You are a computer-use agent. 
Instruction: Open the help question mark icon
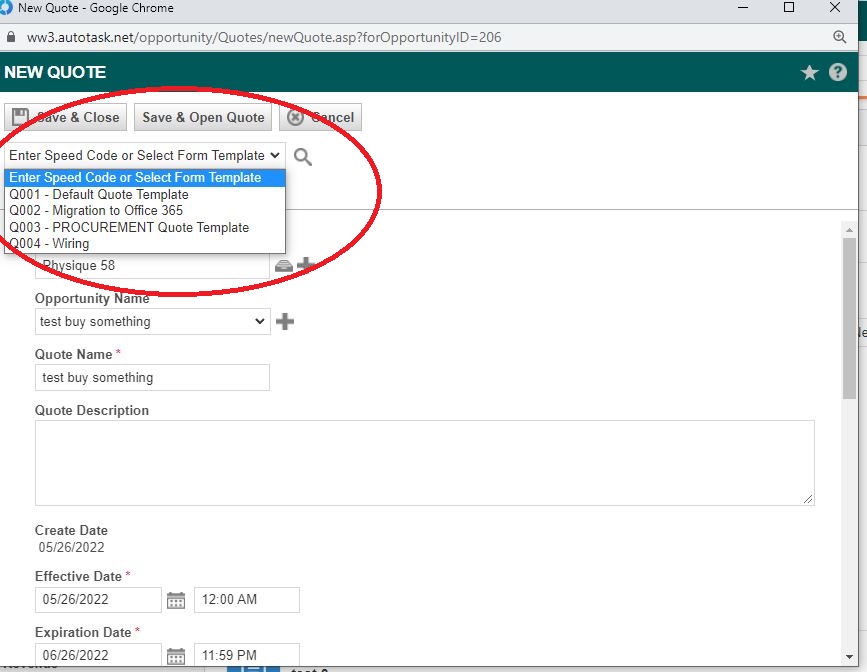click(x=838, y=73)
